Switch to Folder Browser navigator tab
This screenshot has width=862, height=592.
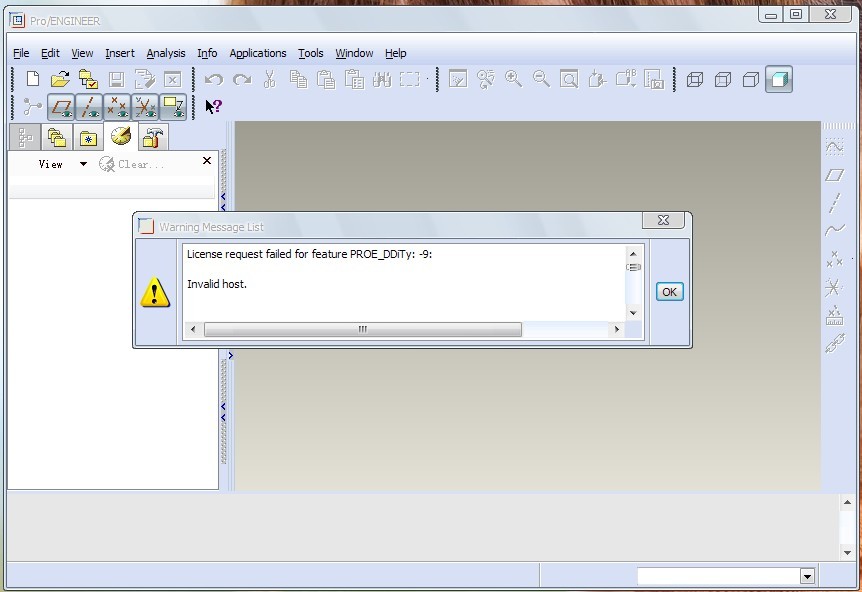coord(57,137)
